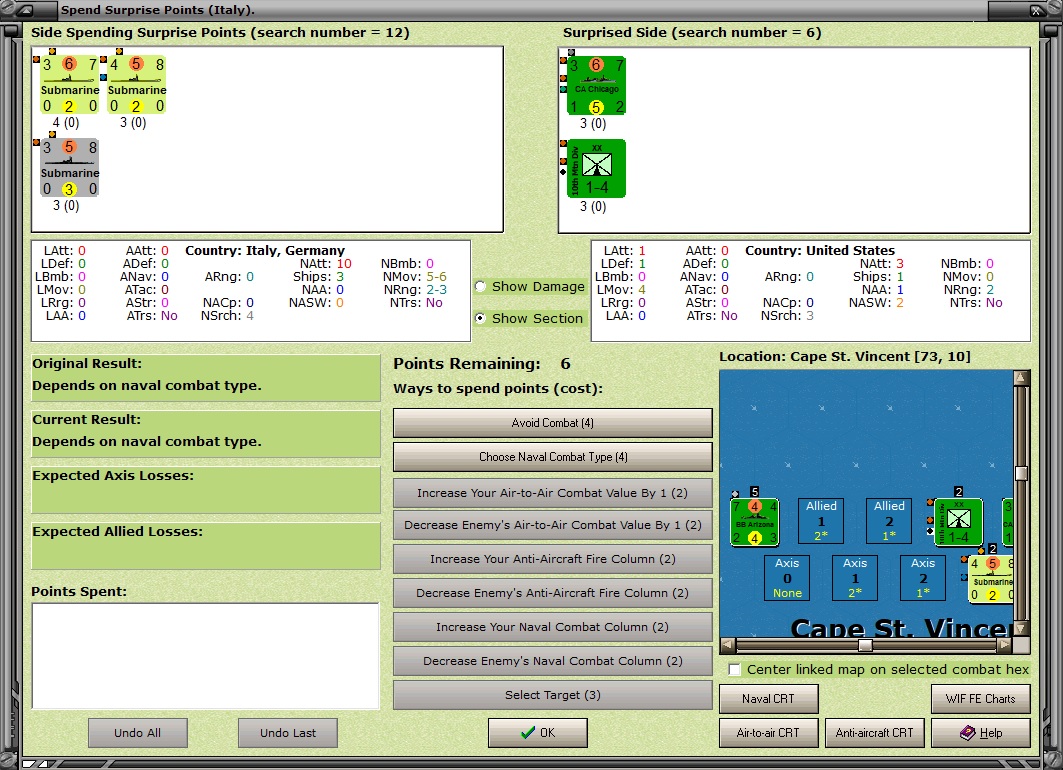Click the 'Points Remaining:' label

tap(467, 364)
